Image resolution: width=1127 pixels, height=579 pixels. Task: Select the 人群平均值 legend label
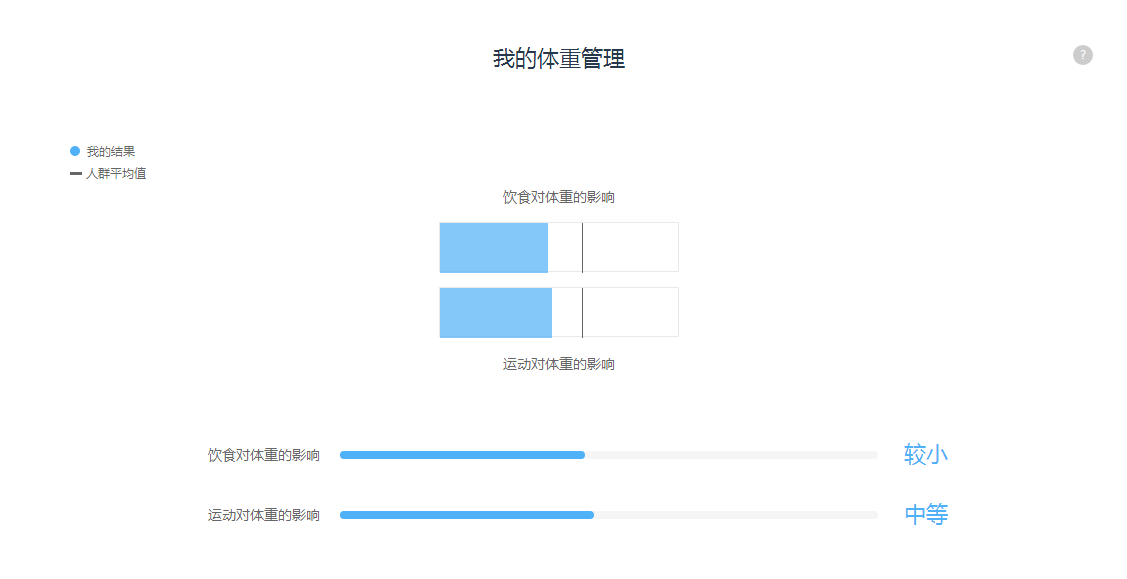click(x=116, y=174)
